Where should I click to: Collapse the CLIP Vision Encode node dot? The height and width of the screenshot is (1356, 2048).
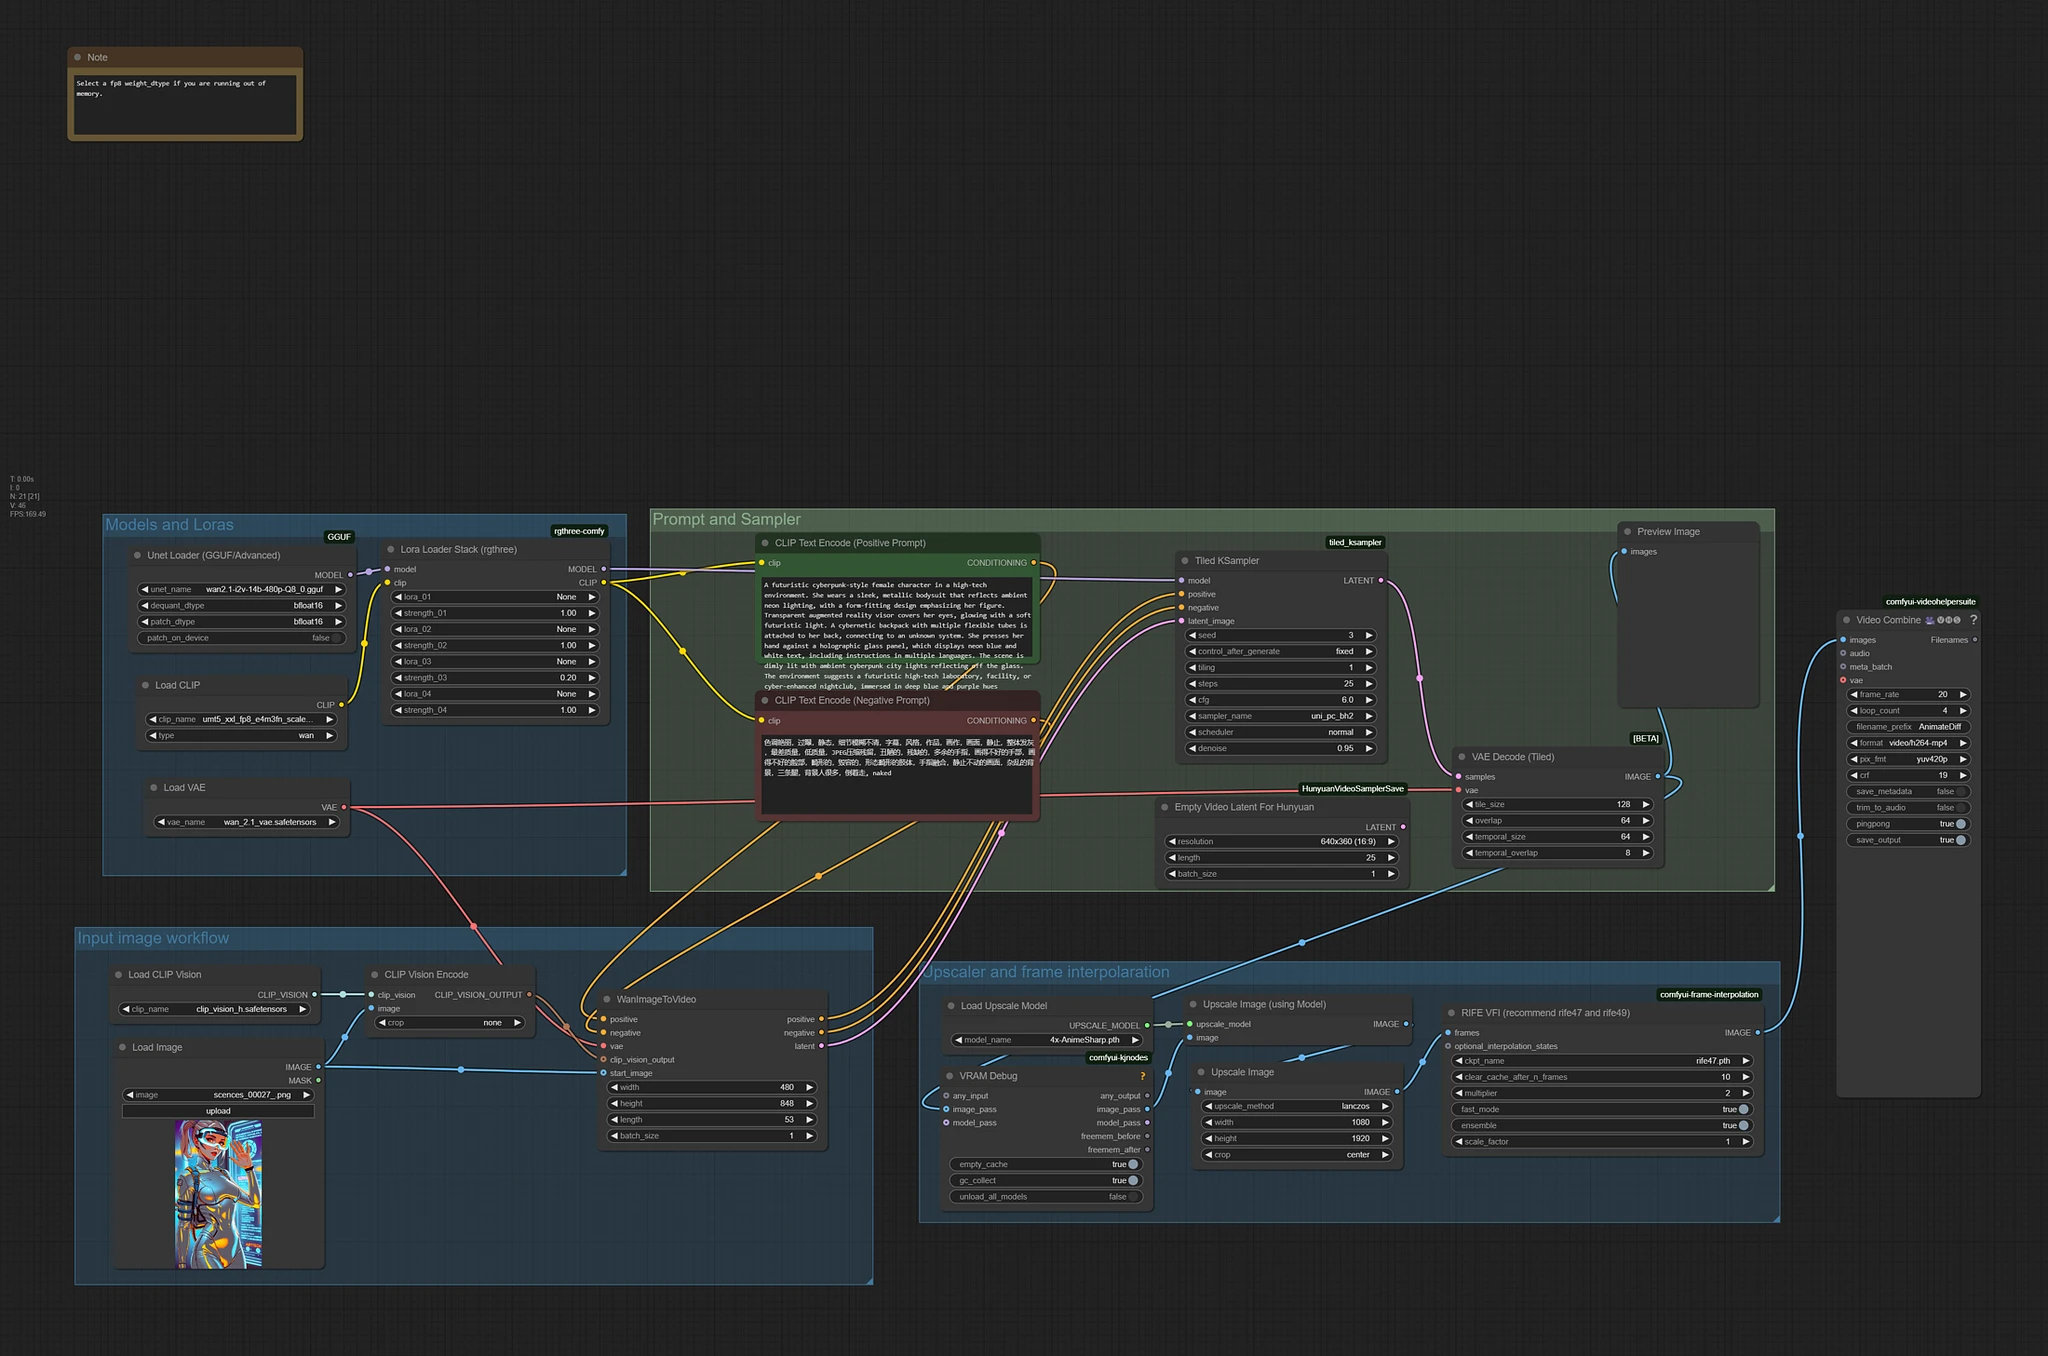[x=375, y=975]
